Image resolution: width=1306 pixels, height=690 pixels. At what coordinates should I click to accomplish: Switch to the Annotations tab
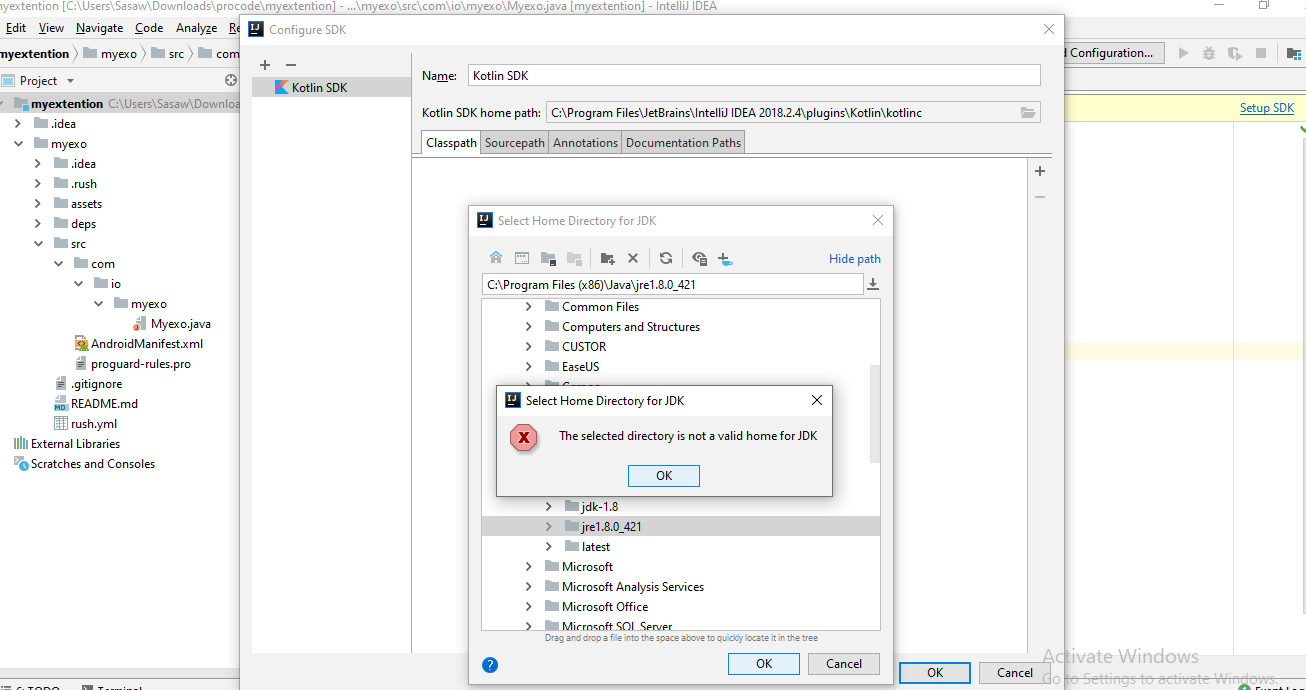click(586, 143)
